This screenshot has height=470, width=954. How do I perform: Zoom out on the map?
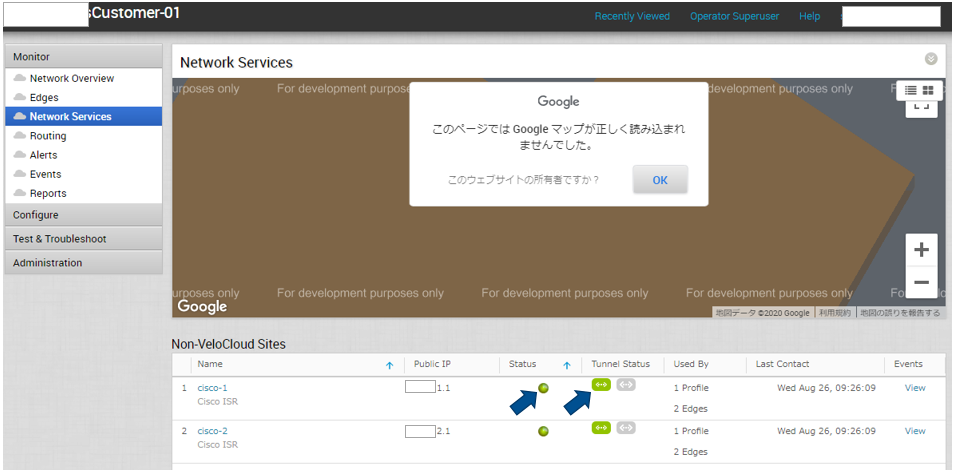coord(921,282)
